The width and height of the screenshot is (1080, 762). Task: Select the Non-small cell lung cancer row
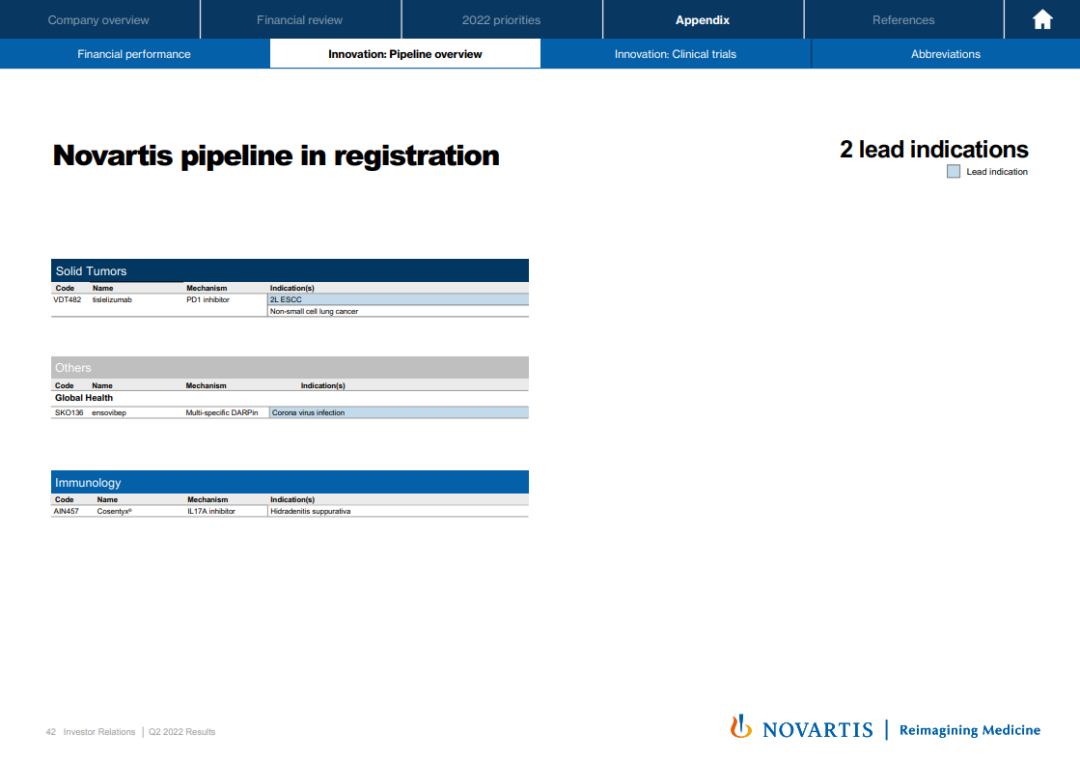pos(398,311)
